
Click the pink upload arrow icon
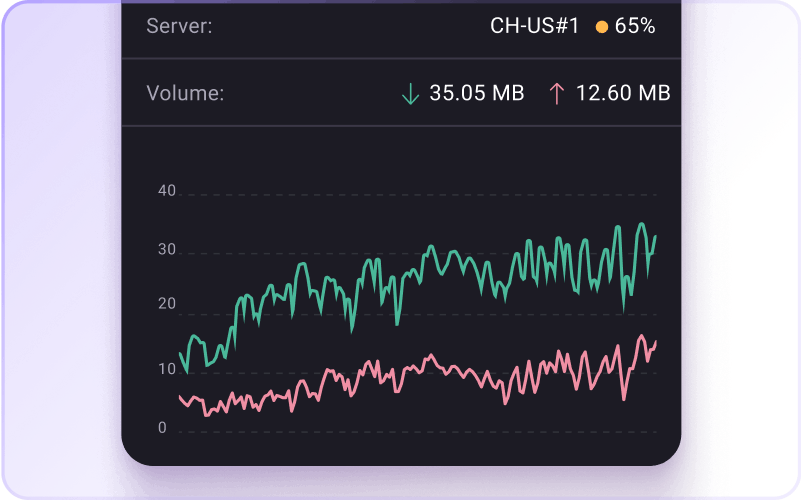pyautogui.click(x=557, y=94)
